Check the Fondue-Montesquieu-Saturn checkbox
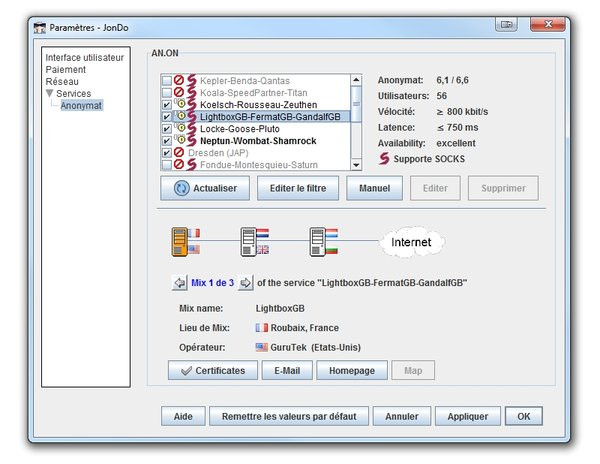 point(167,165)
